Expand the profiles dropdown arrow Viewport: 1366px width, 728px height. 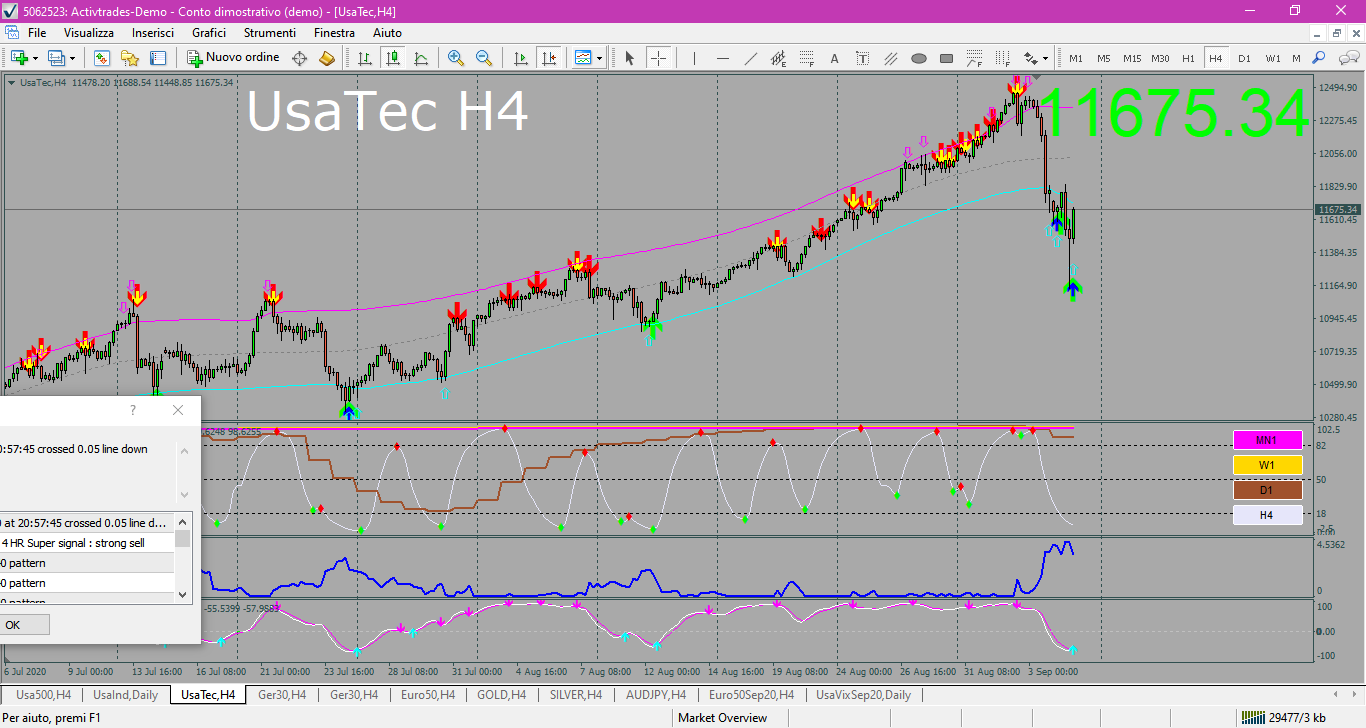tap(72, 58)
